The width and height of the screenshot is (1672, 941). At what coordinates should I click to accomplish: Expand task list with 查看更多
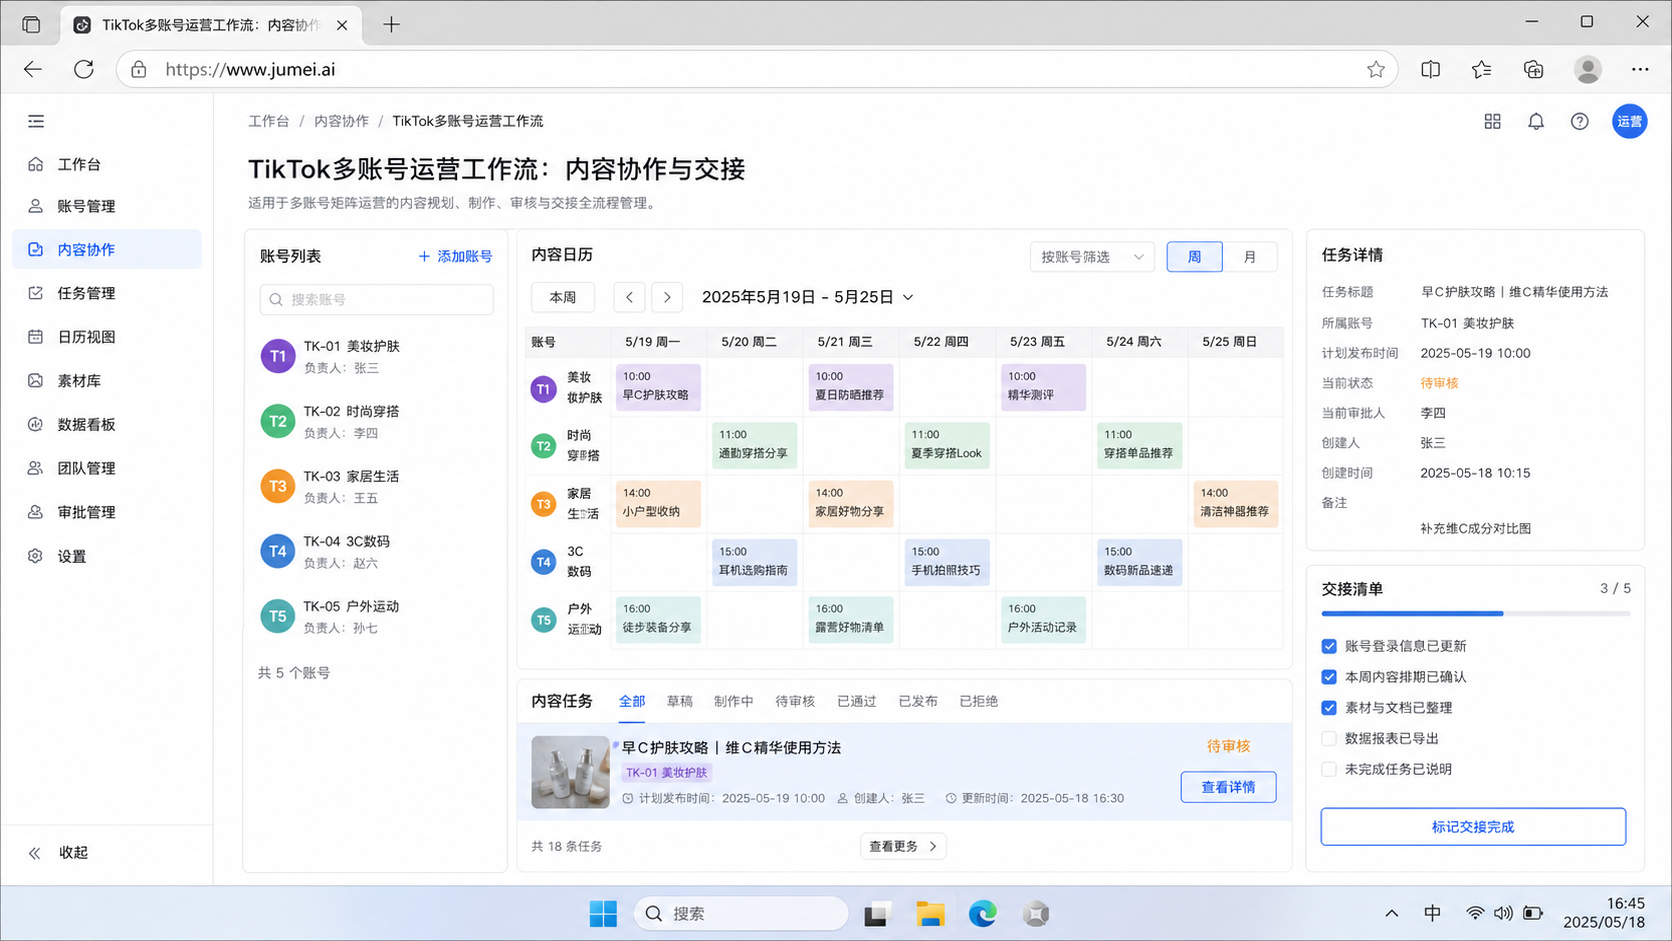coord(903,846)
